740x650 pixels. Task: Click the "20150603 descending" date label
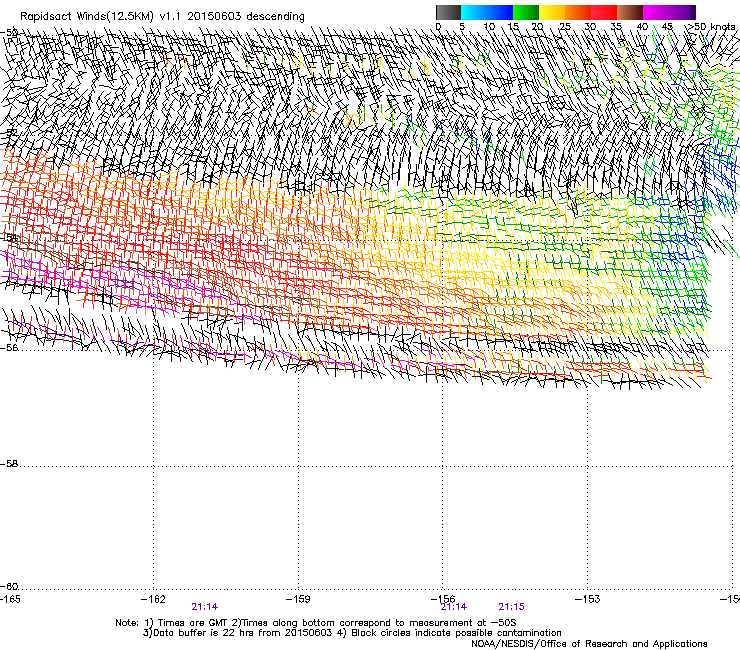[x=246, y=17]
